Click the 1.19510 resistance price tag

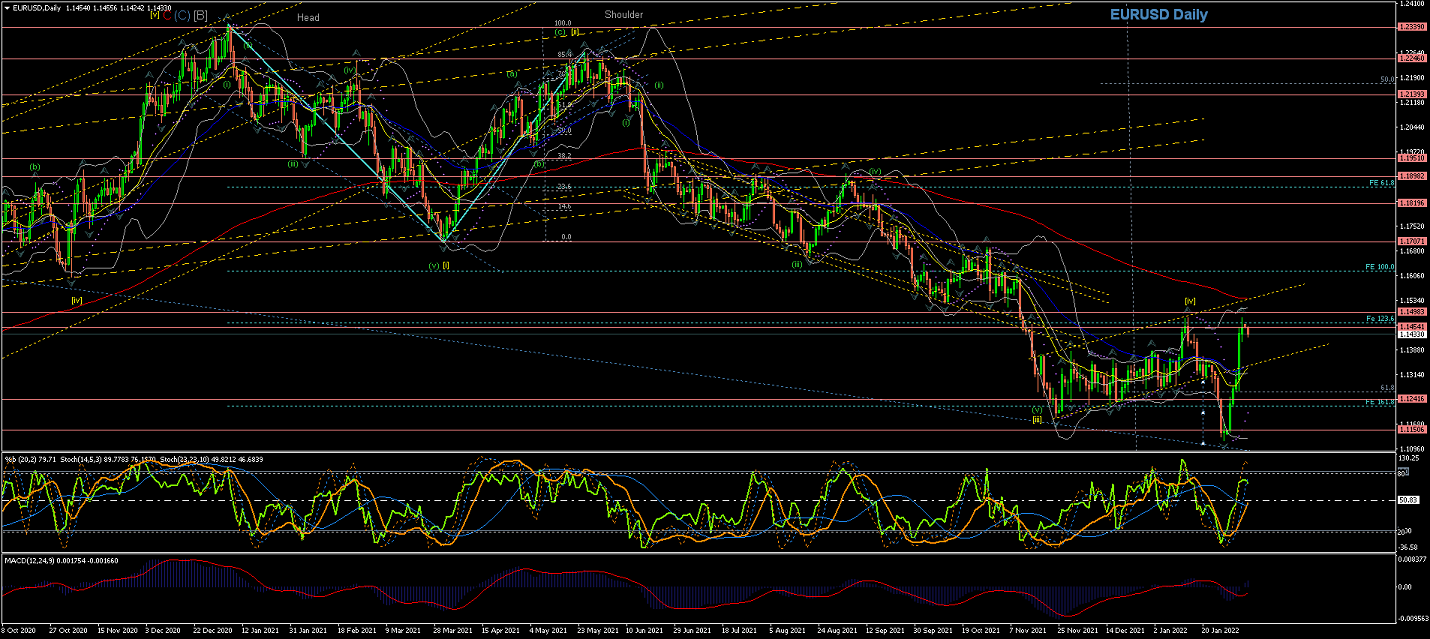pos(1411,158)
